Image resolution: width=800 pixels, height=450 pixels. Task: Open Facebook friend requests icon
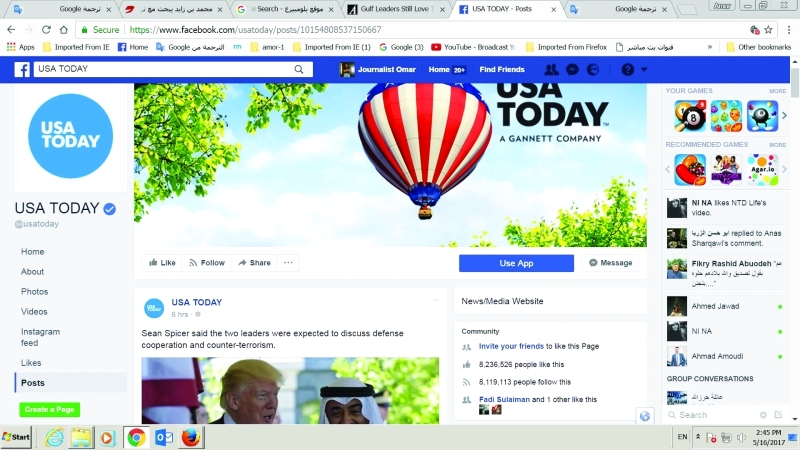(x=551, y=69)
